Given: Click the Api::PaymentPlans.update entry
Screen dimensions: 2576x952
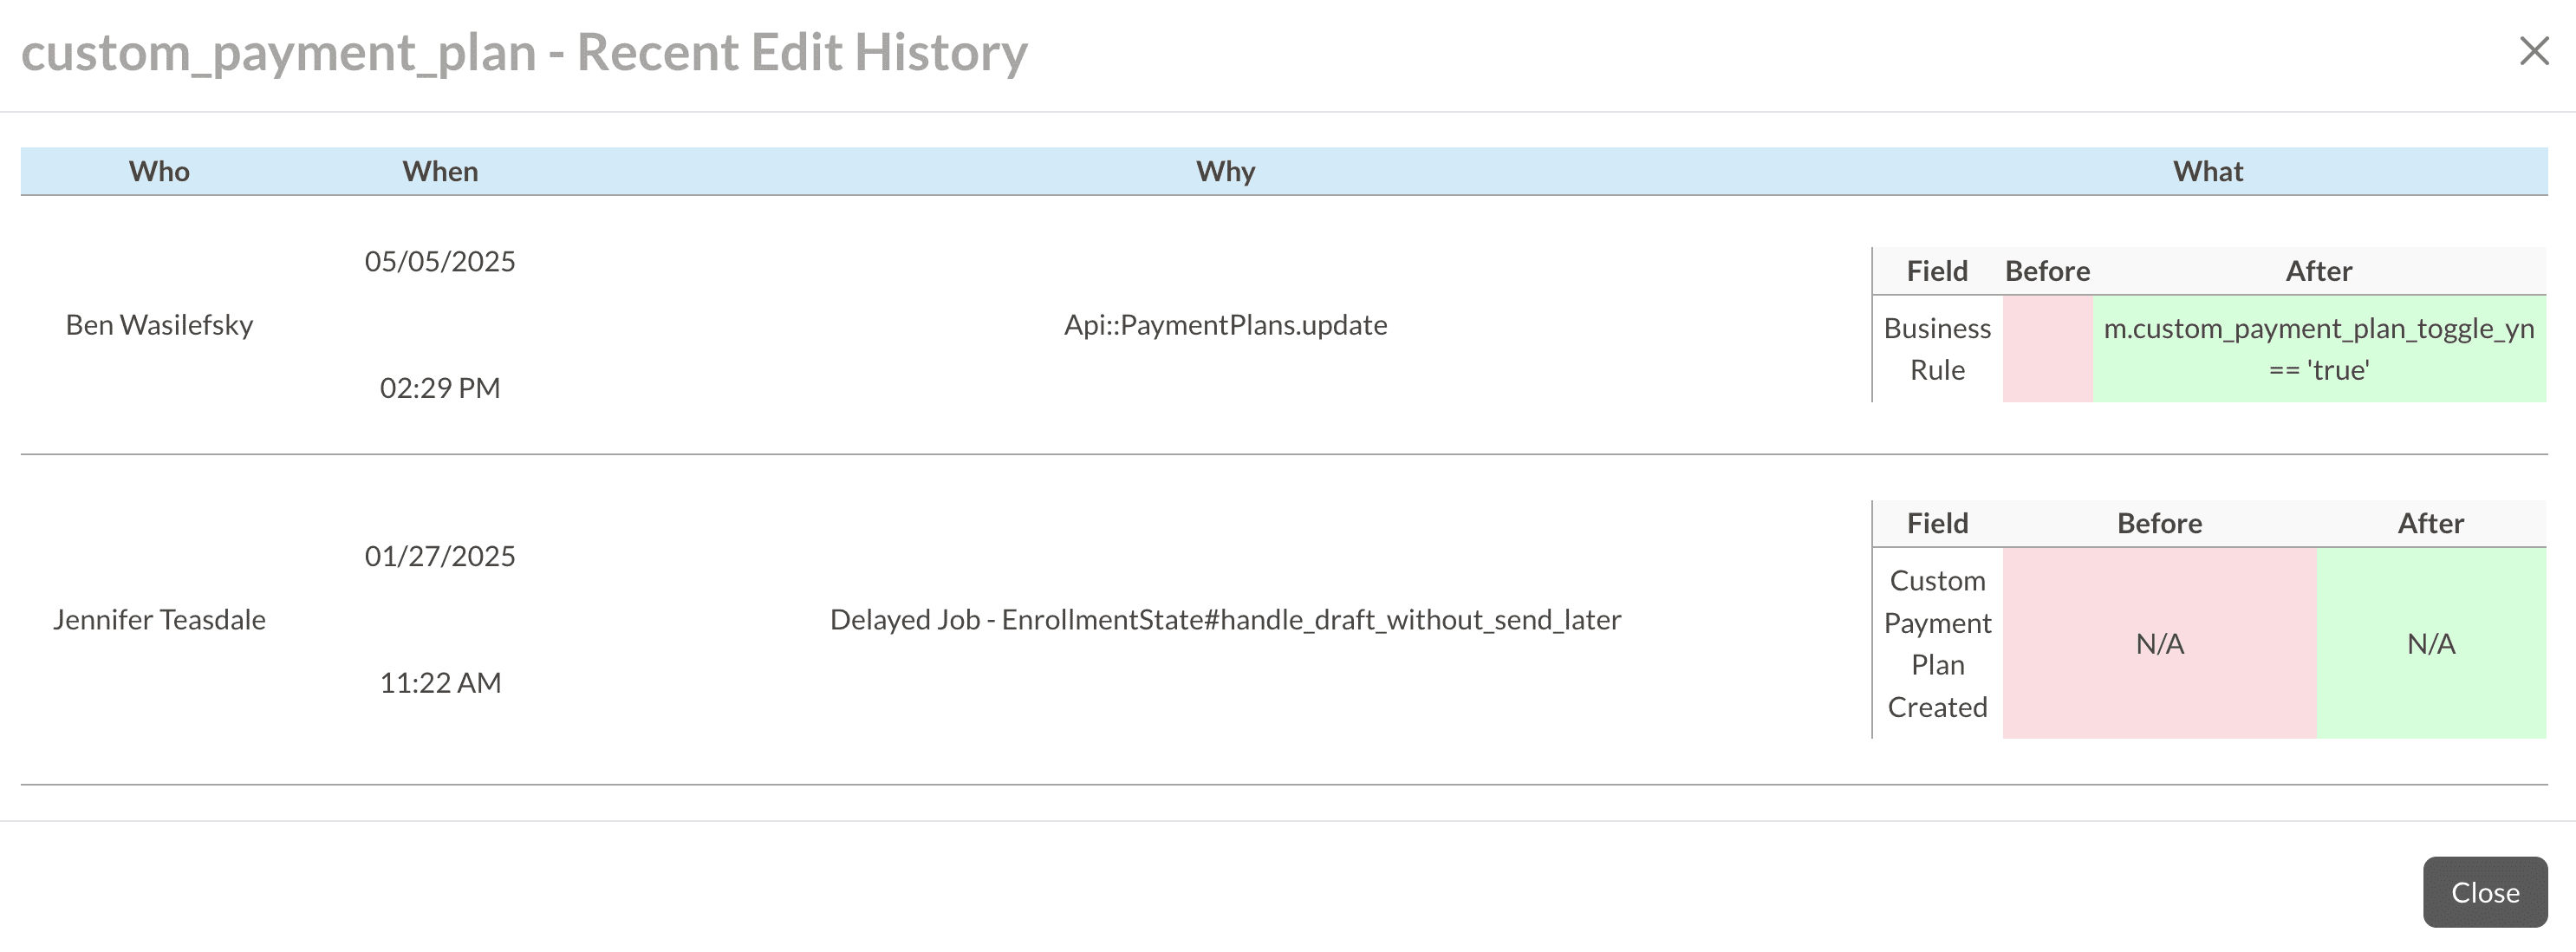Looking at the screenshot, I should pyautogui.click(x=1225, y=324).
